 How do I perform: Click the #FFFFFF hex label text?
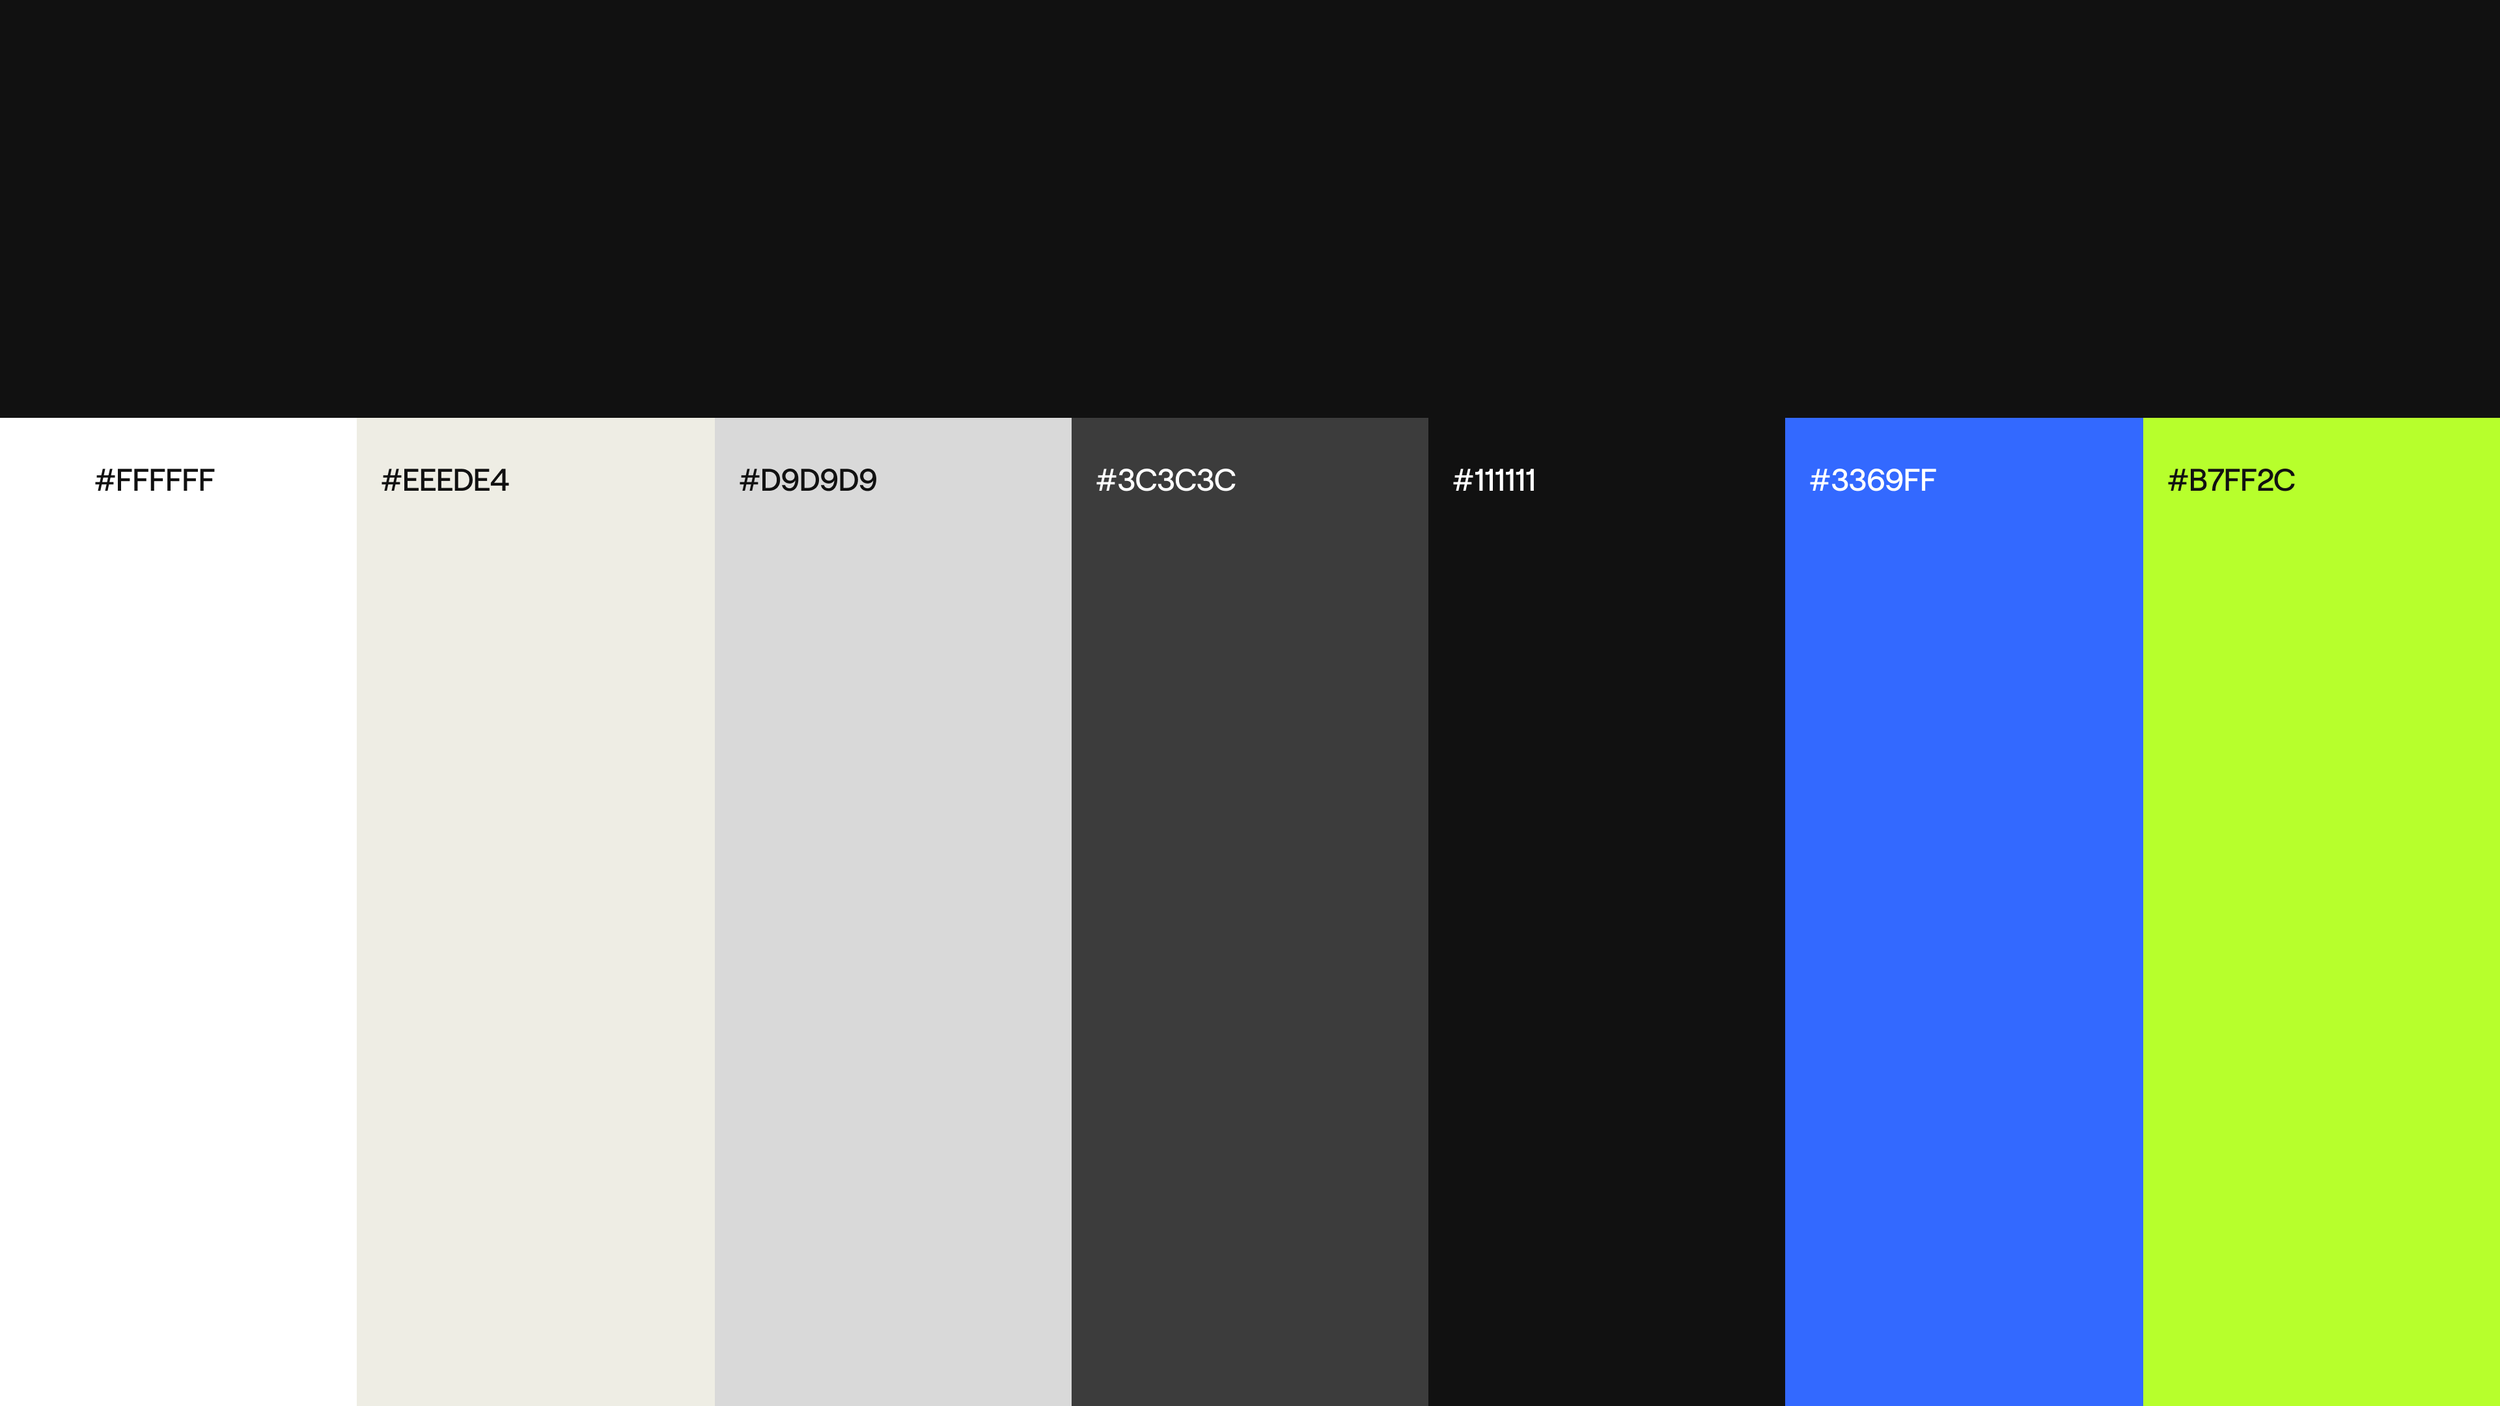154,481
